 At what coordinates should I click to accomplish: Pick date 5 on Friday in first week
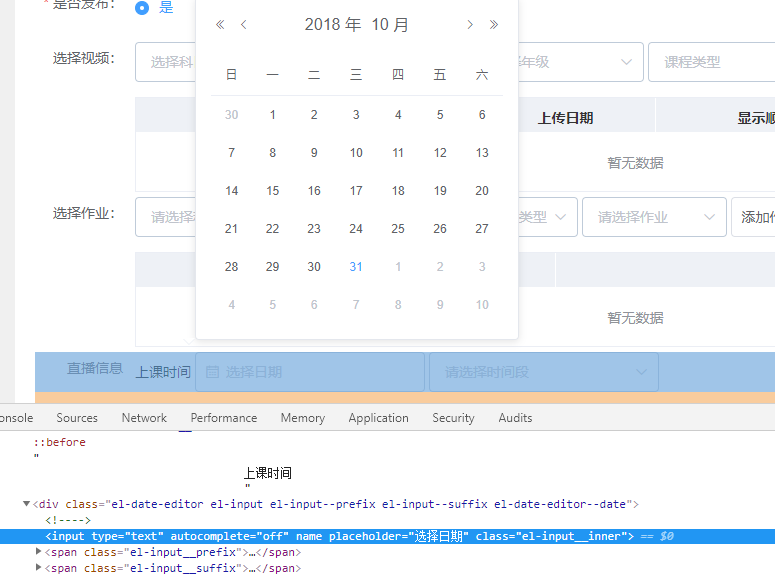[x=440, y=115]
